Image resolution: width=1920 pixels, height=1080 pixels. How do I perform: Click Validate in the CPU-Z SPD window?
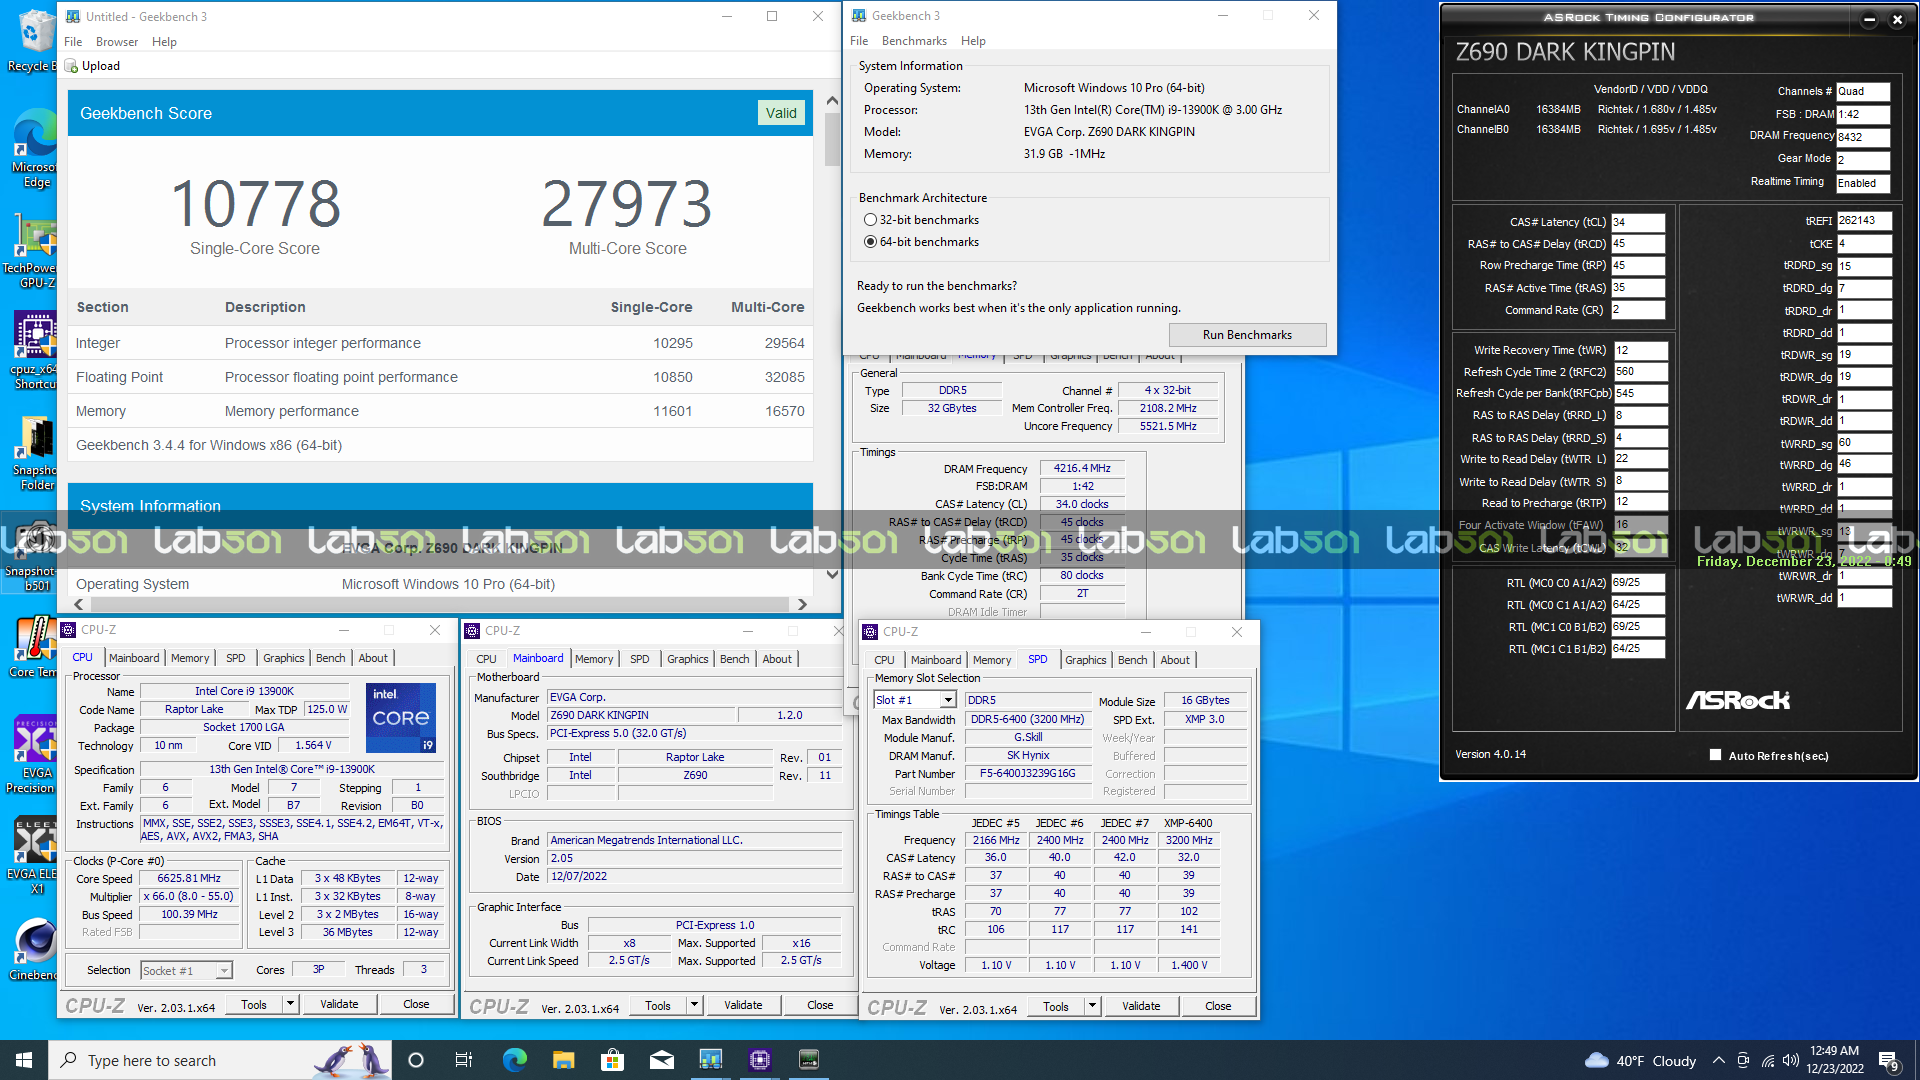1141,1006
